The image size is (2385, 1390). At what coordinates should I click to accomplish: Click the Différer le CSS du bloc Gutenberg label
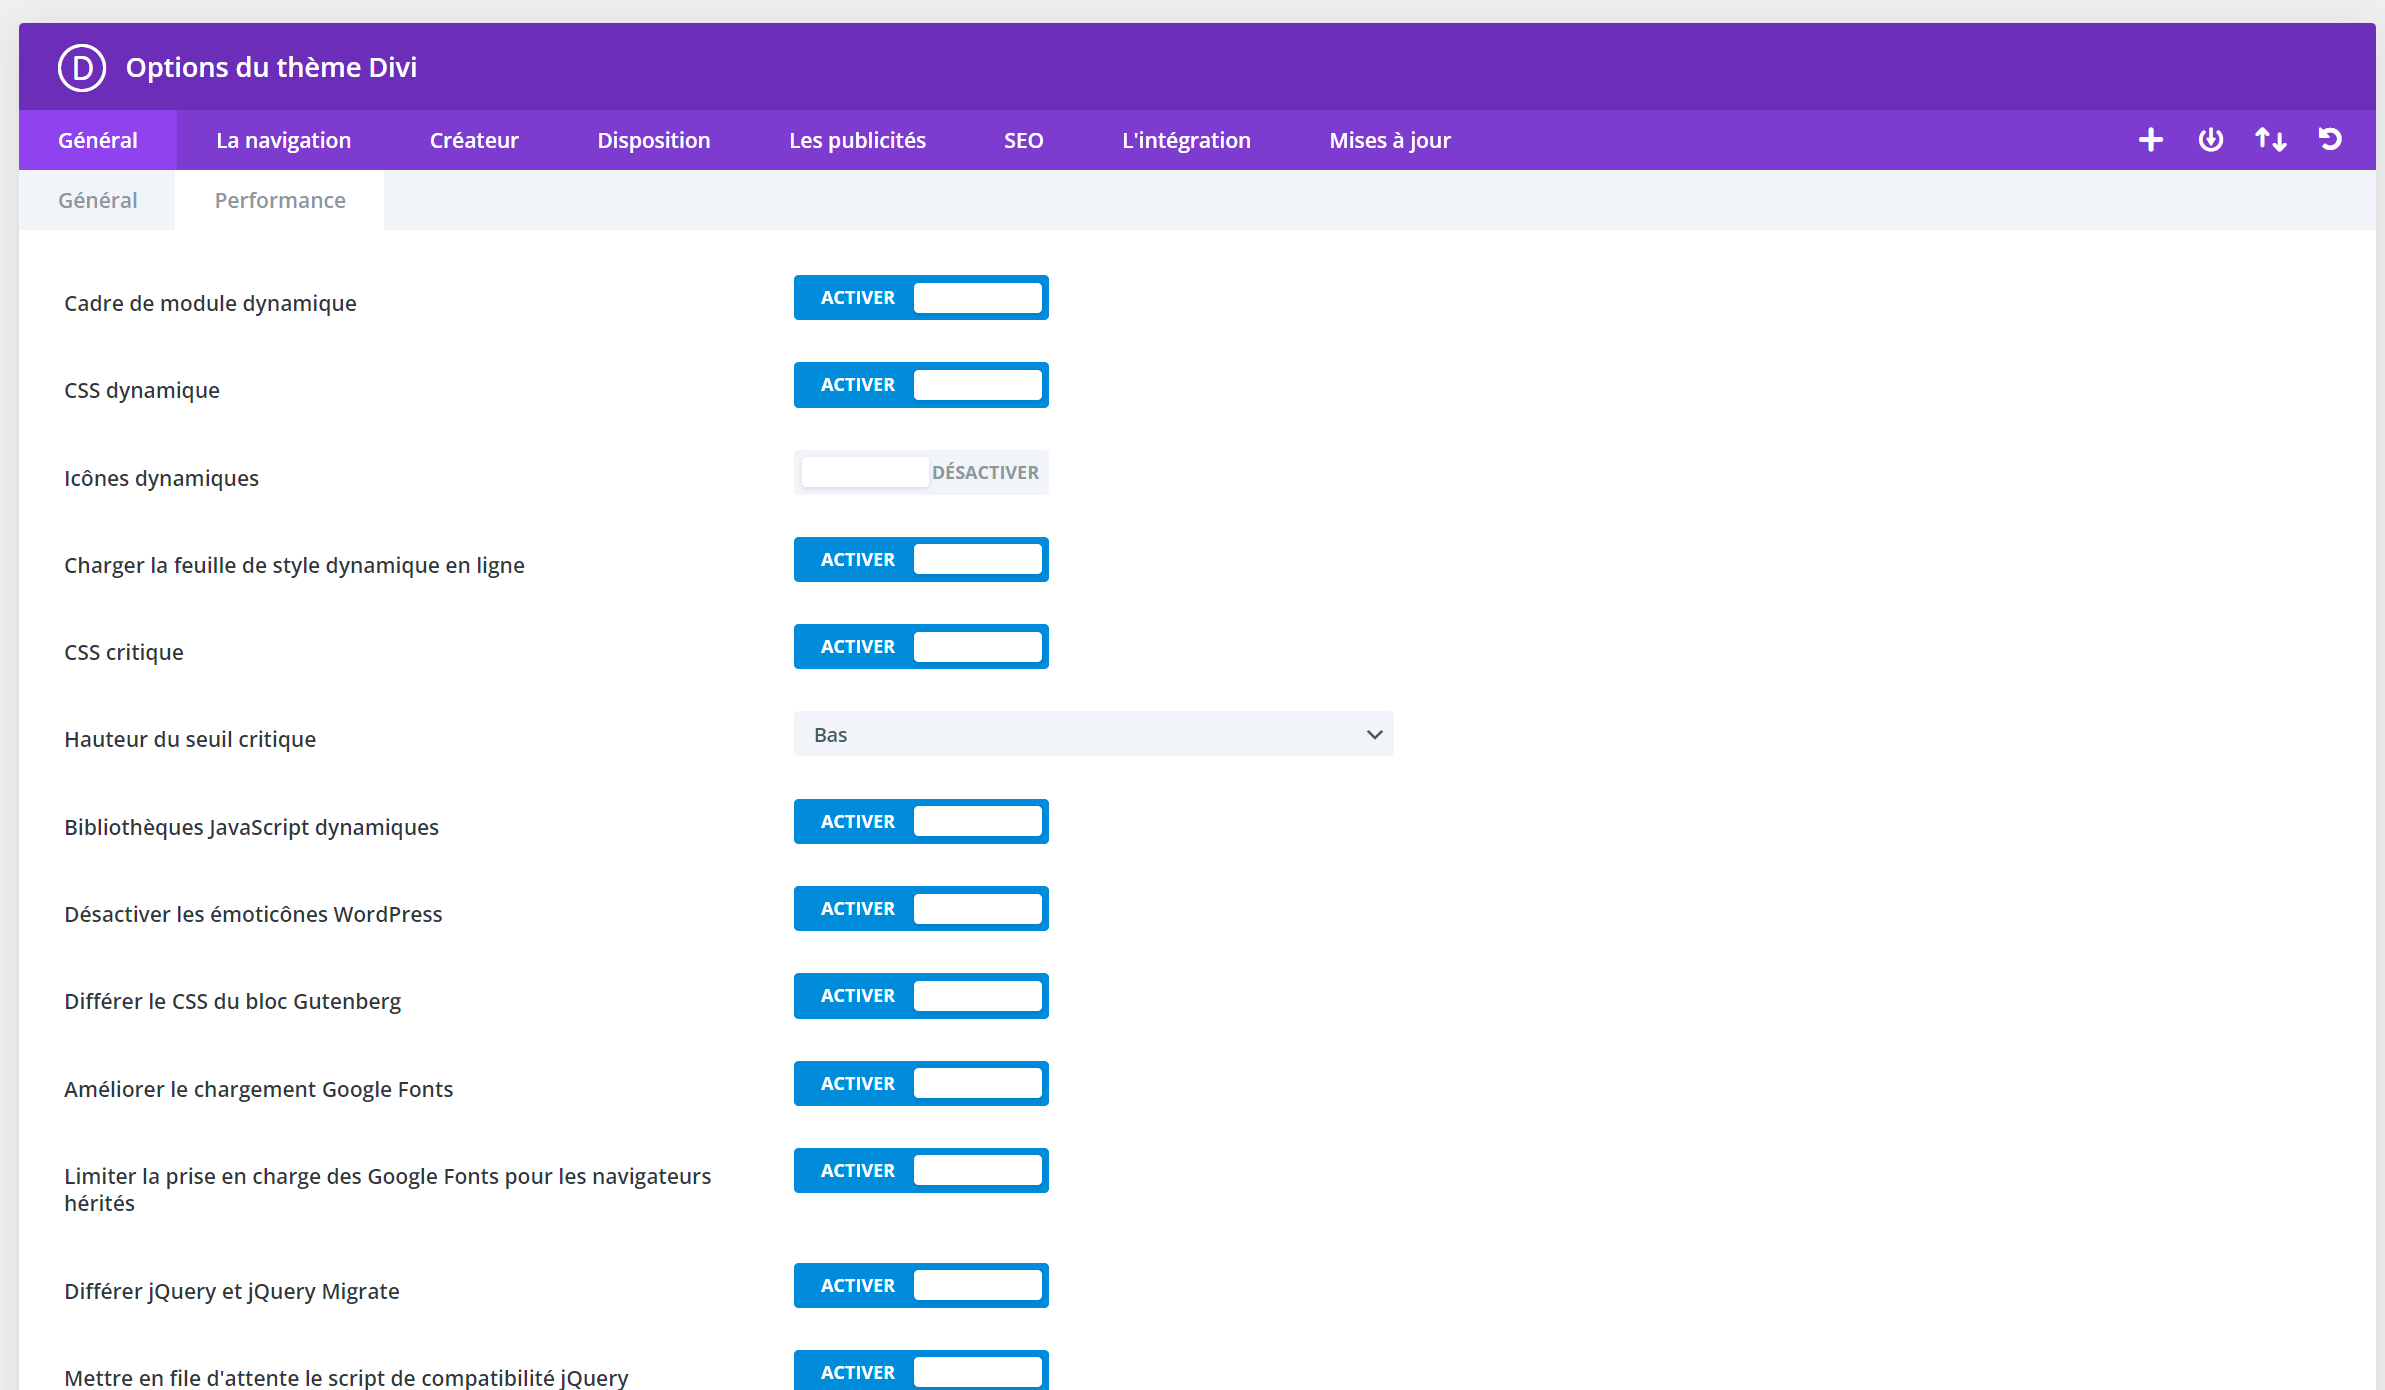point(232,1002)
